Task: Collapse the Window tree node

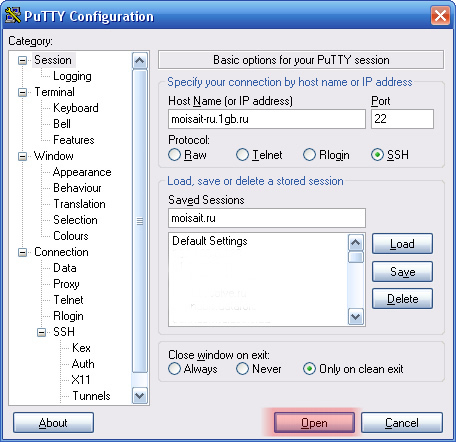Action: coord(22,156)
